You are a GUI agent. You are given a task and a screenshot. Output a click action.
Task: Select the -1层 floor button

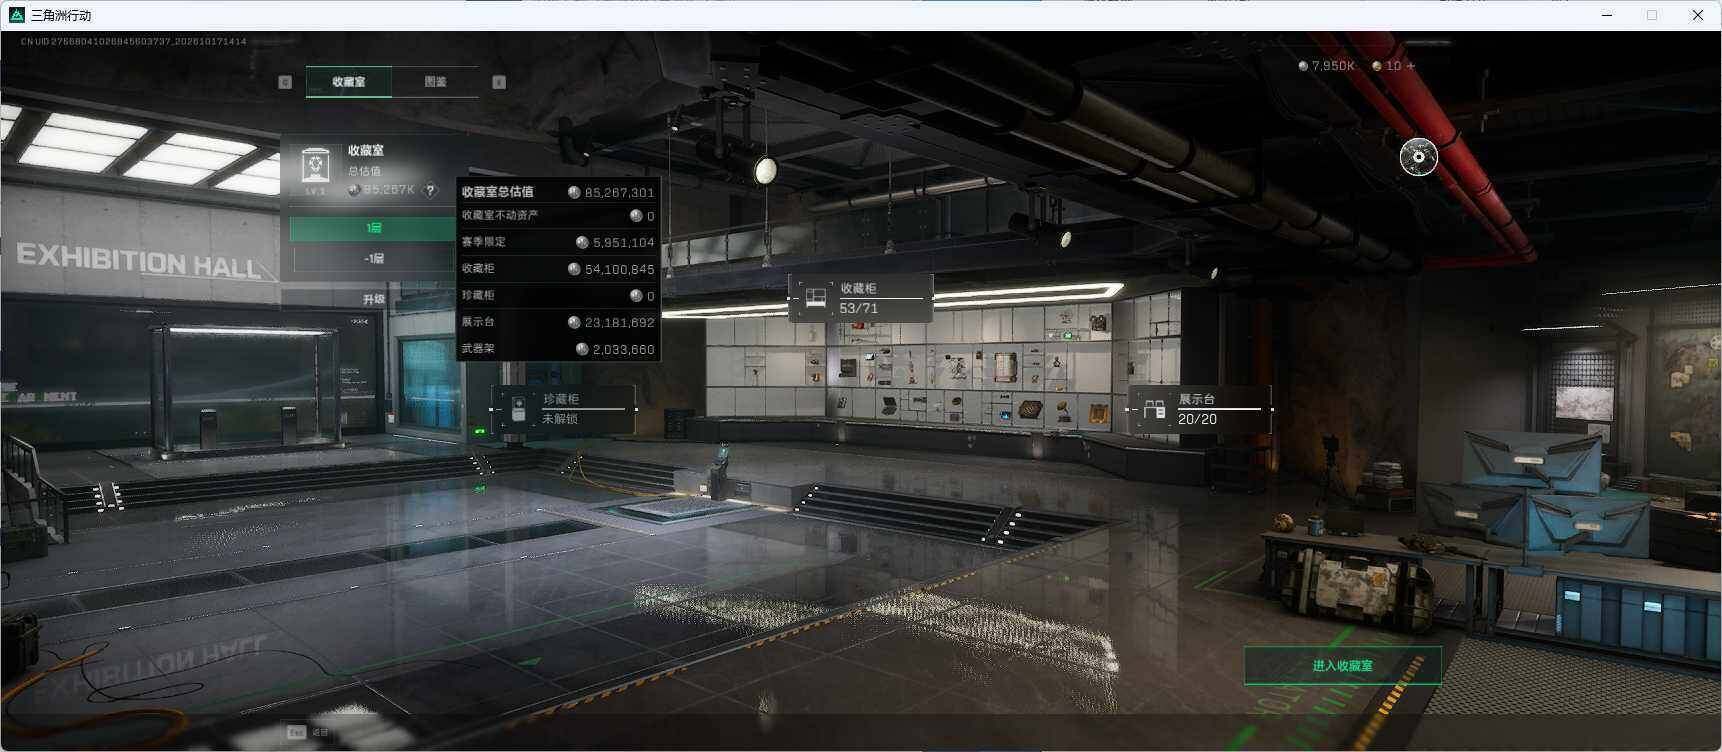click(x=373, y=258)
